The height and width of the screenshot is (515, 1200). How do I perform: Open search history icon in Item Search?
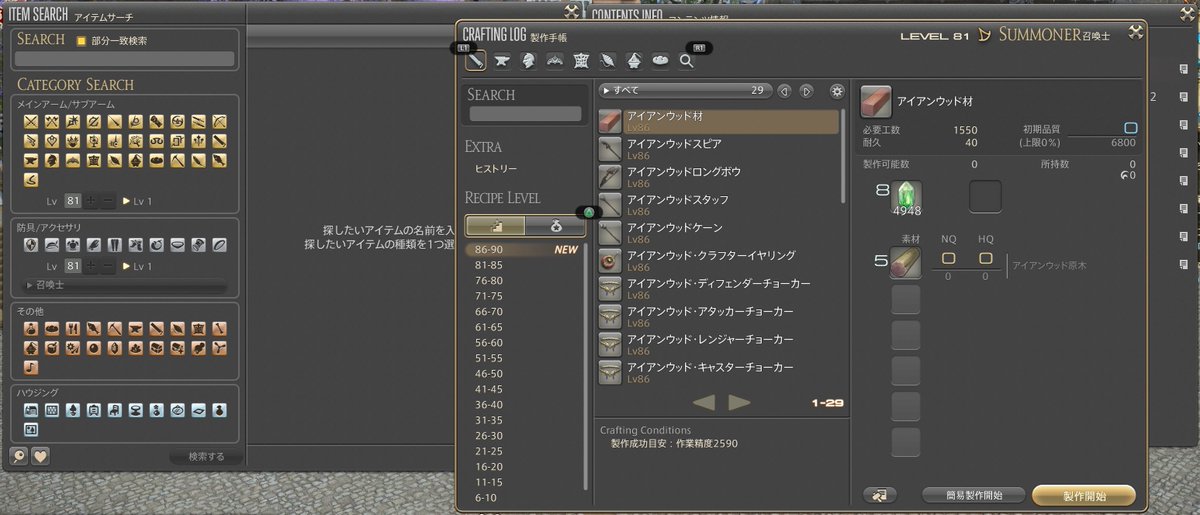19,456
